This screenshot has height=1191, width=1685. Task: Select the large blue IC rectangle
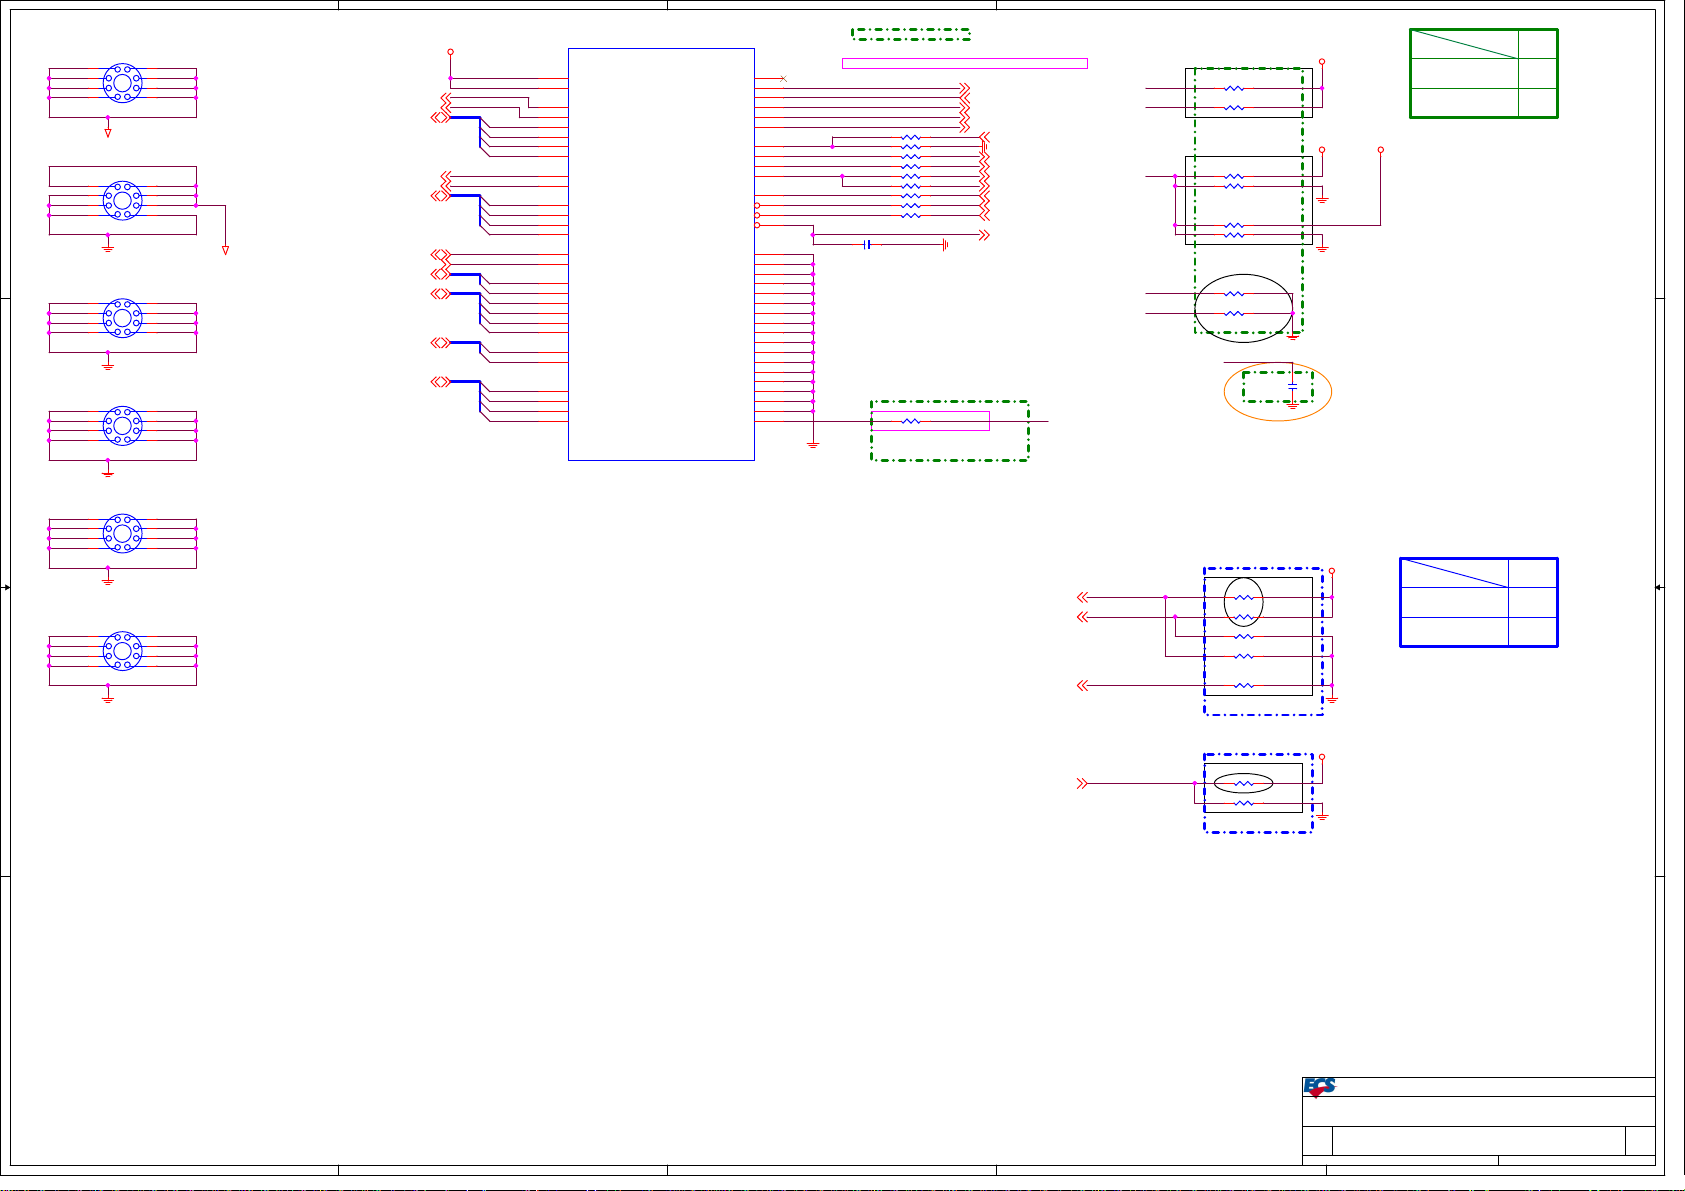661,254
